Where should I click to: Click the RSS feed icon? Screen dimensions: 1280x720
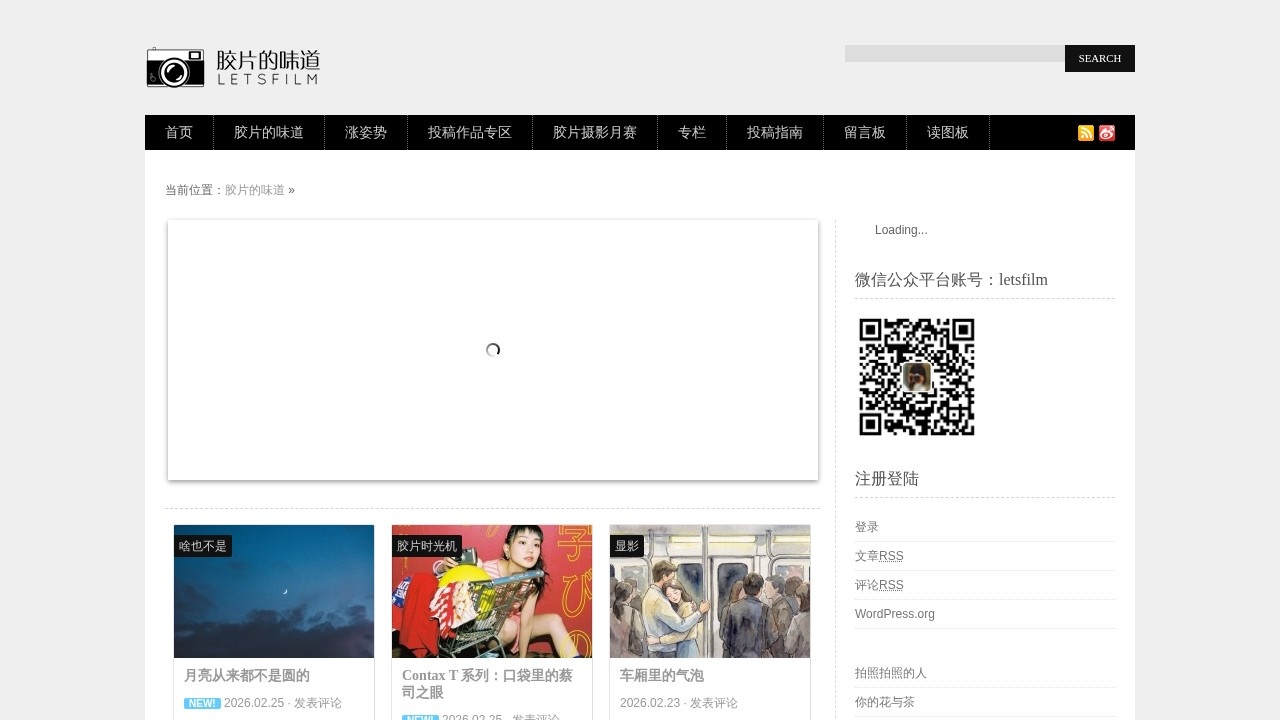pyautogui.click(x=1085, y=133)
